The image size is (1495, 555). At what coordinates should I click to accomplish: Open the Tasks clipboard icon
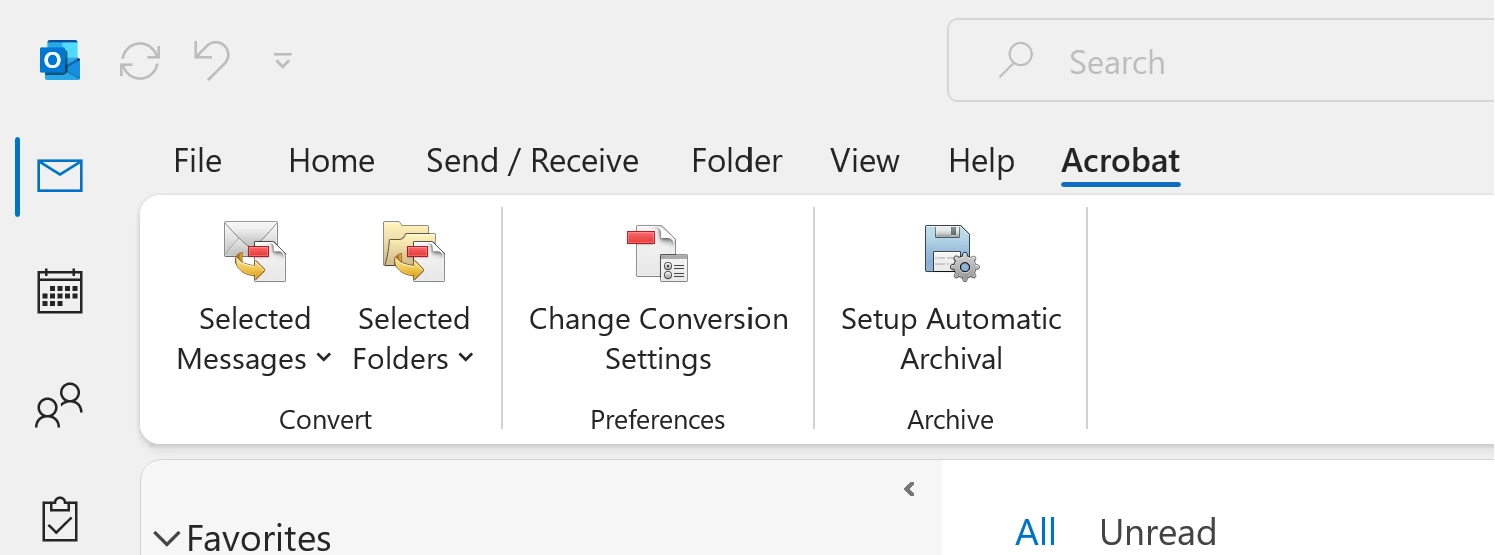(x=60, y=519)
